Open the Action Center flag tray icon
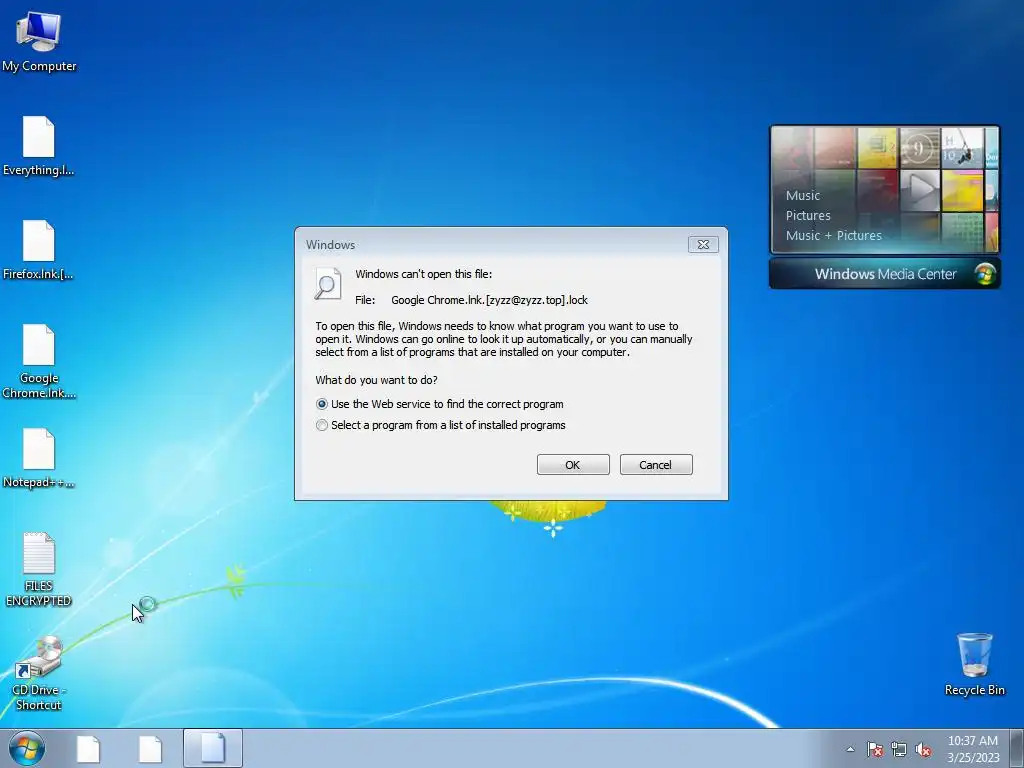Screen dimensions: 1024x768 coord(875,749)
